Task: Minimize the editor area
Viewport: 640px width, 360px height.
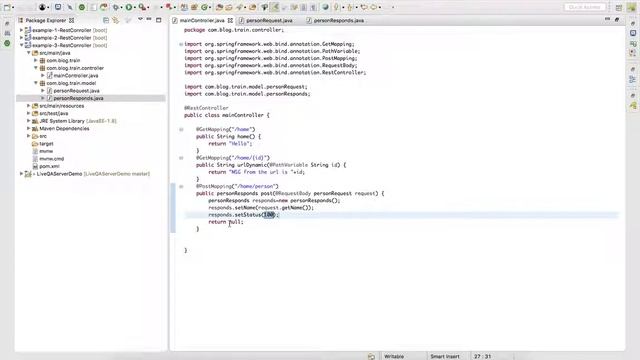Action: (x=607, y=19)
